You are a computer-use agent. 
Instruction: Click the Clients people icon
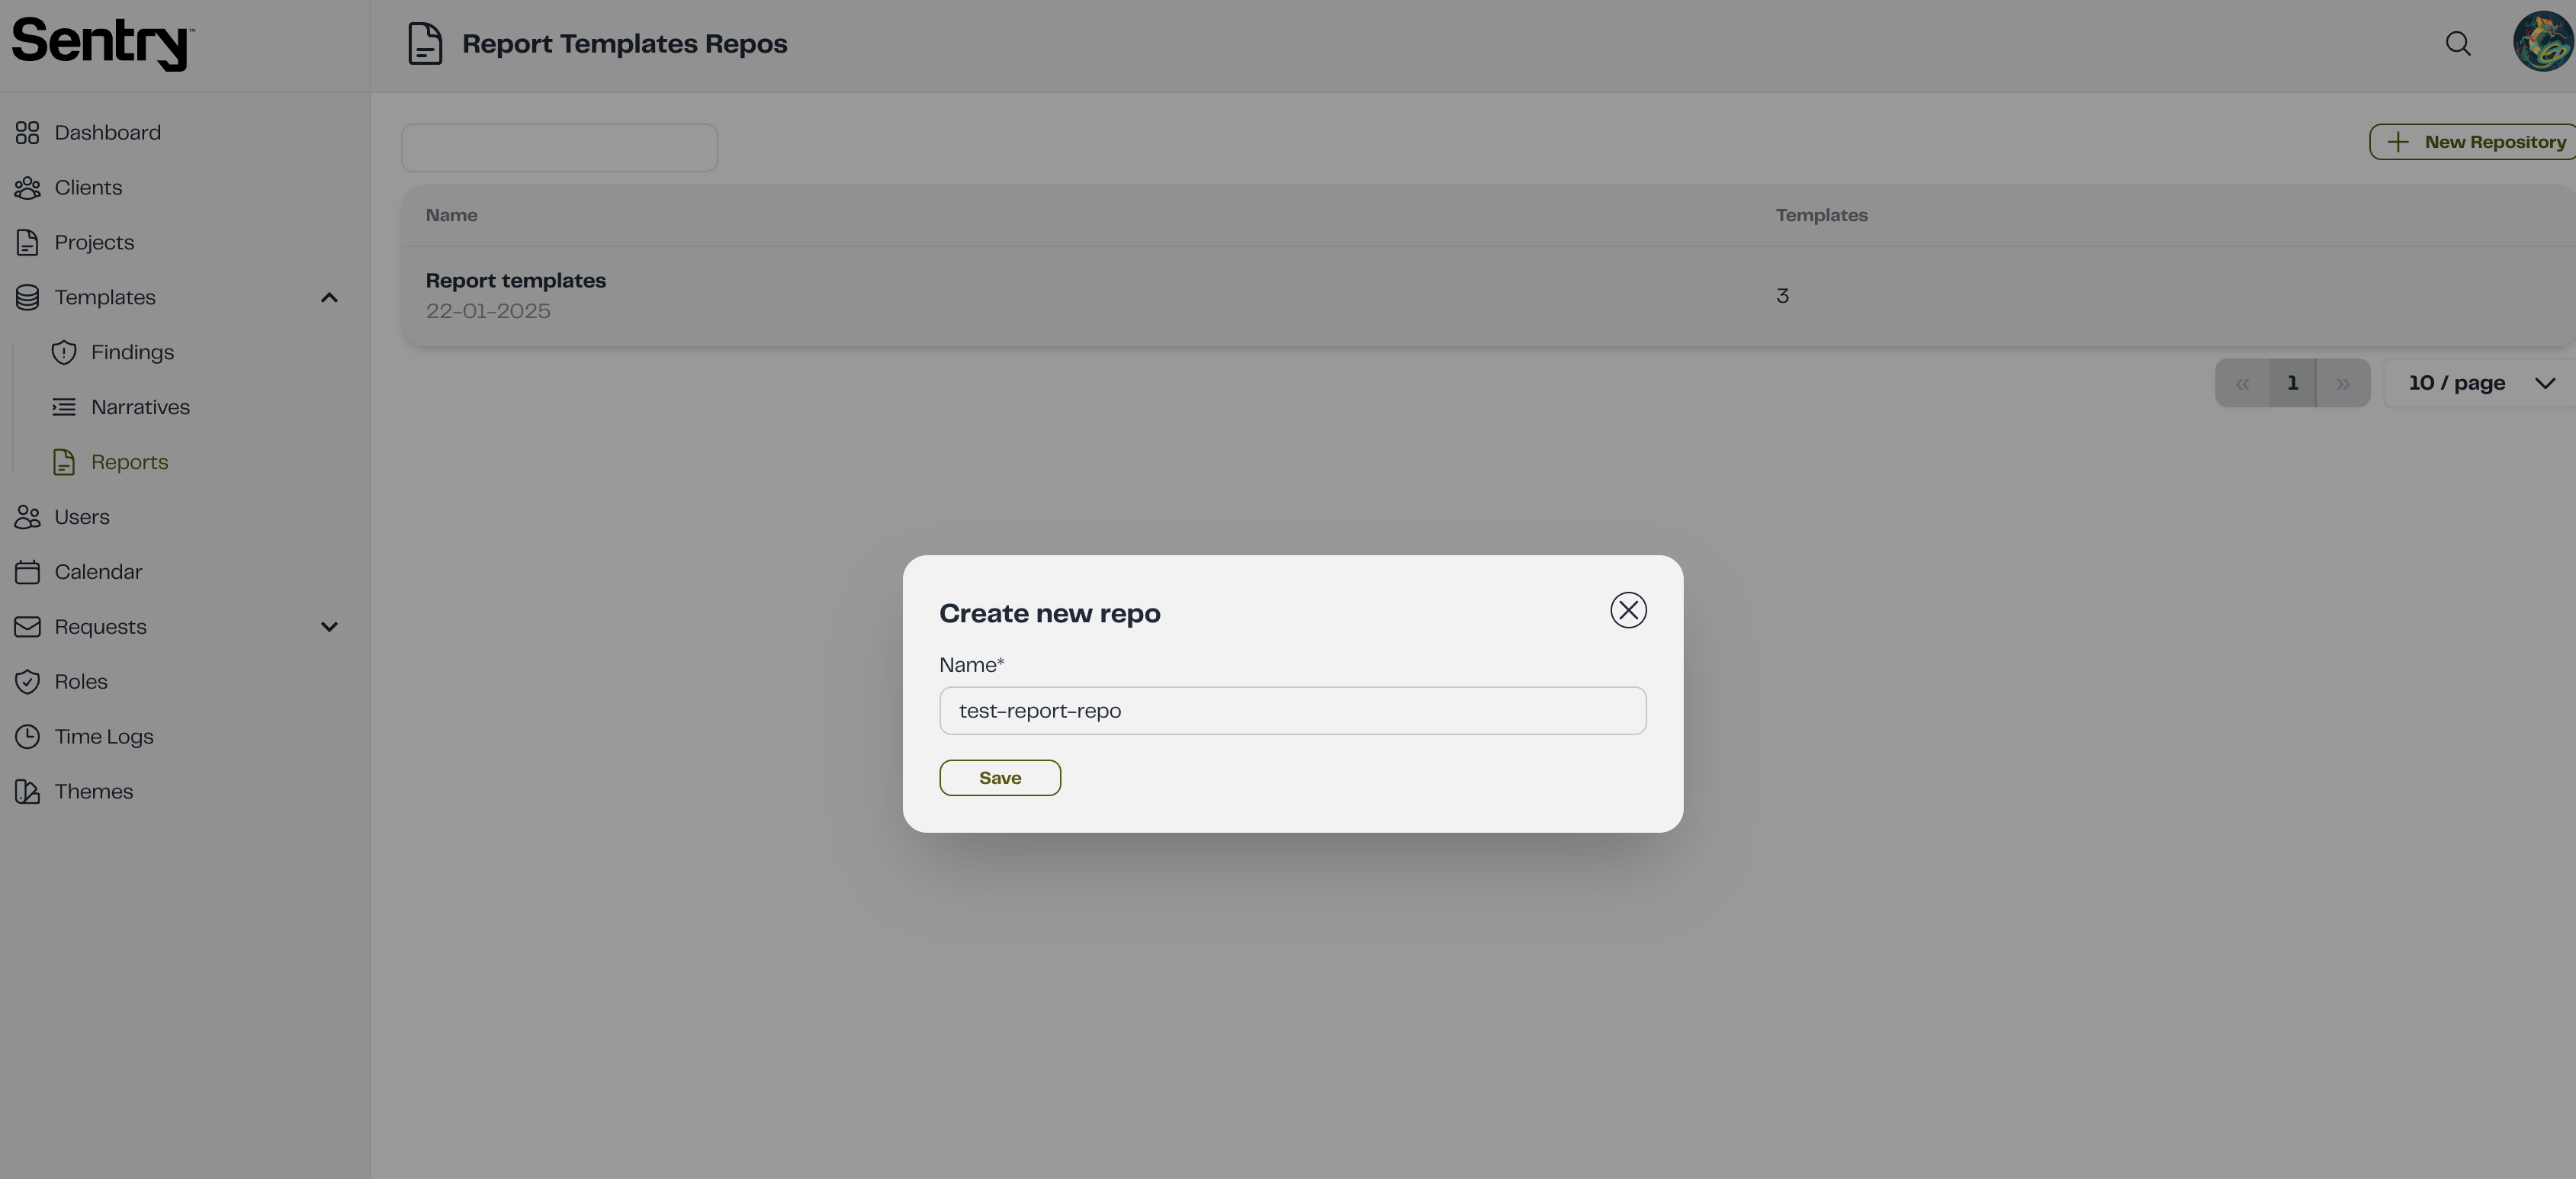point(27,188)
